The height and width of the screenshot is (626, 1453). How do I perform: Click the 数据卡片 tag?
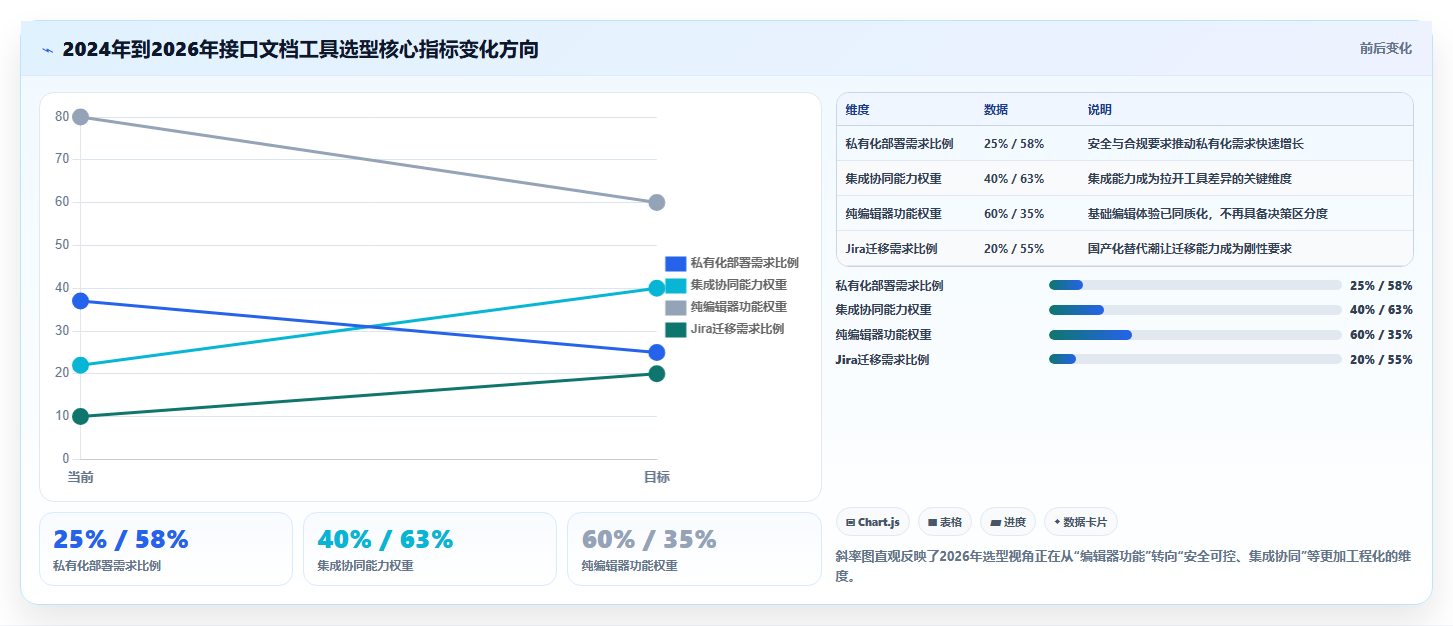pos(1081,522)
